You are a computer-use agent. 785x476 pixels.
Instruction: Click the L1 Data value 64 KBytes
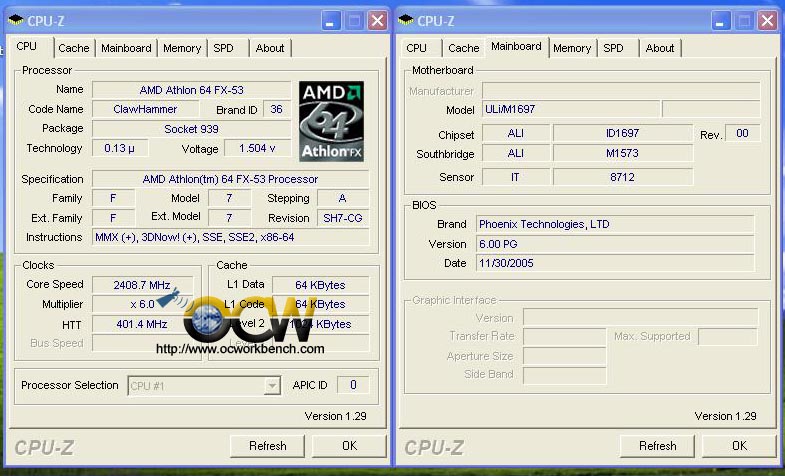320,285
